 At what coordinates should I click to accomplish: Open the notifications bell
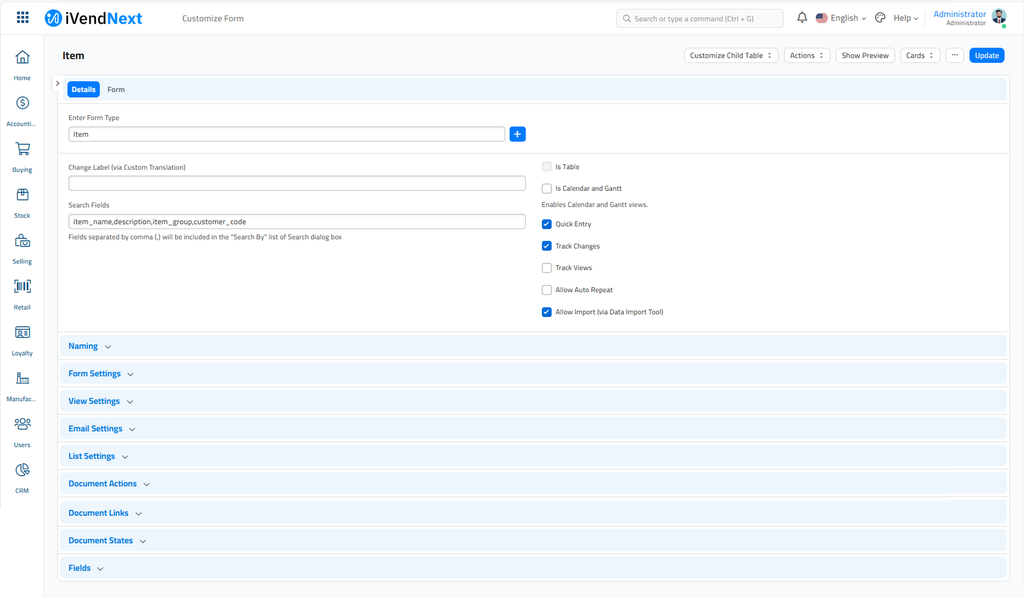pyautogui.click(x=801, y=17)
